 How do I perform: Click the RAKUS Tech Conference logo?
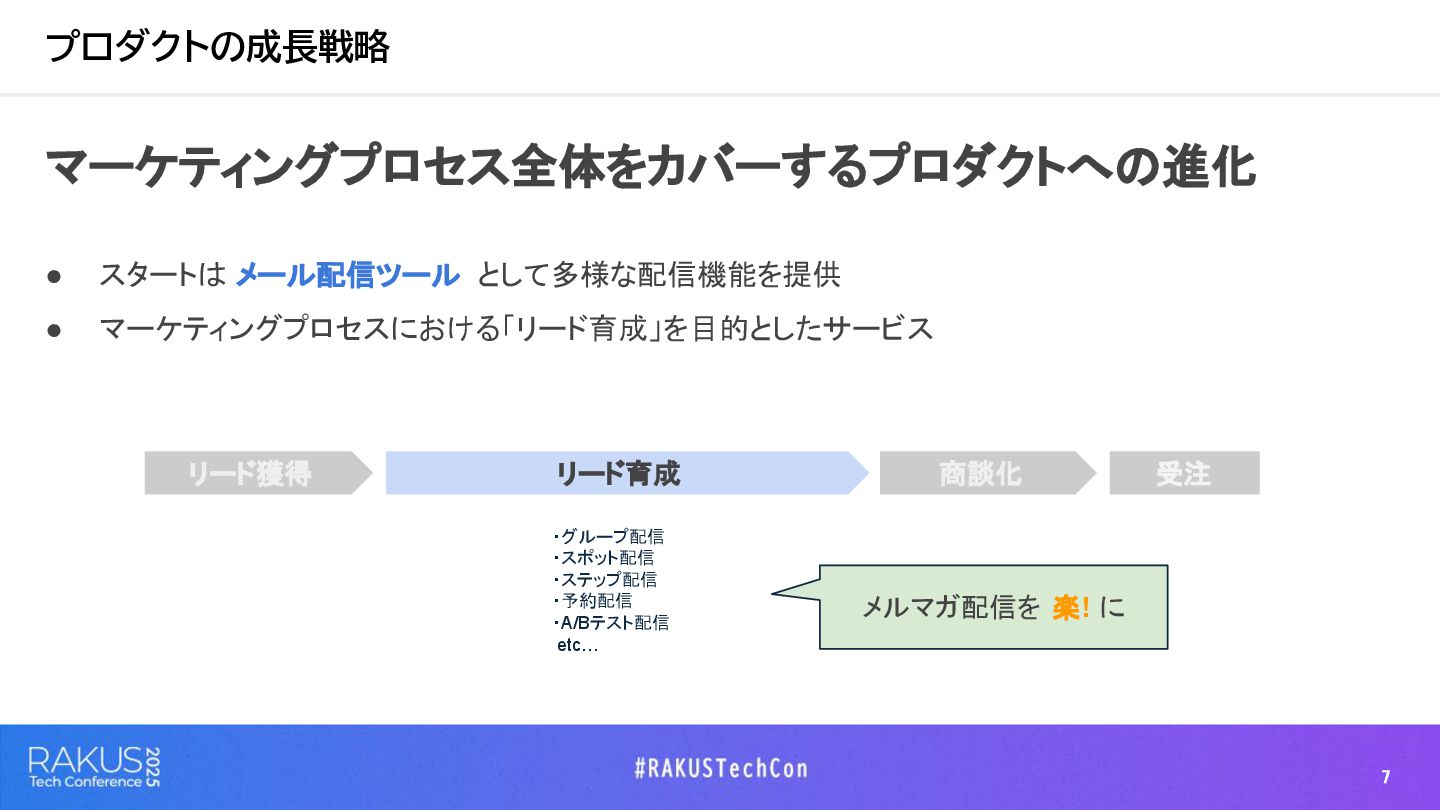coord(94,767)
